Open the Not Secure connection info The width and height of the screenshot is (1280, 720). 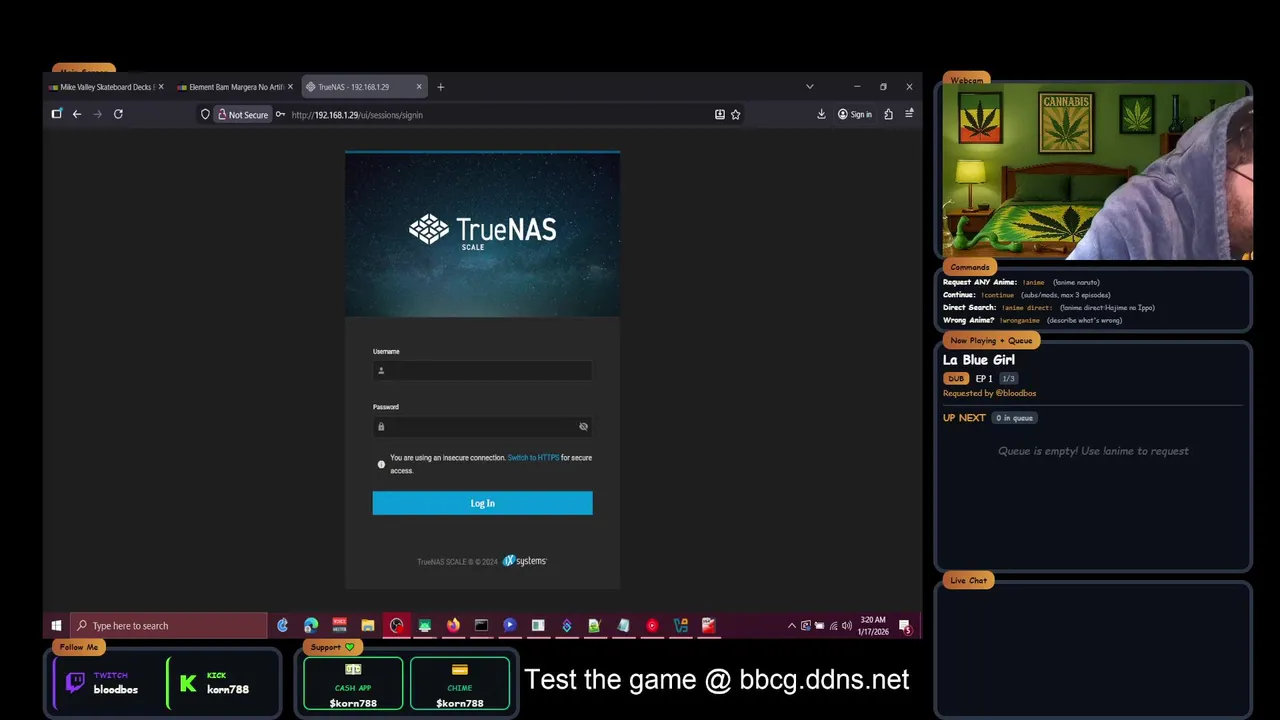(243, 115)
